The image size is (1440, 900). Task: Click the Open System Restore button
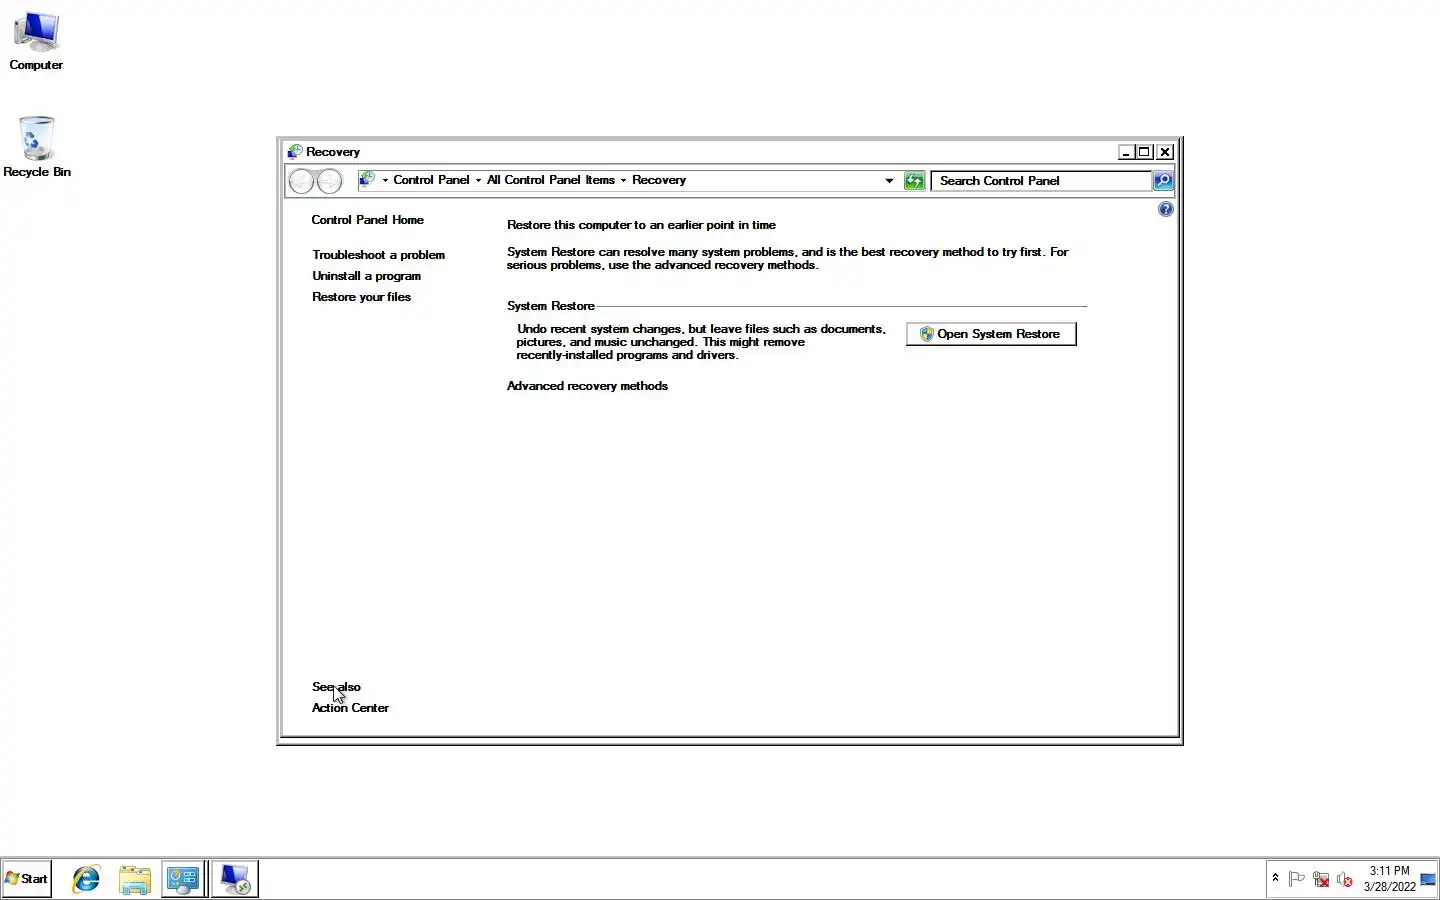991,334
